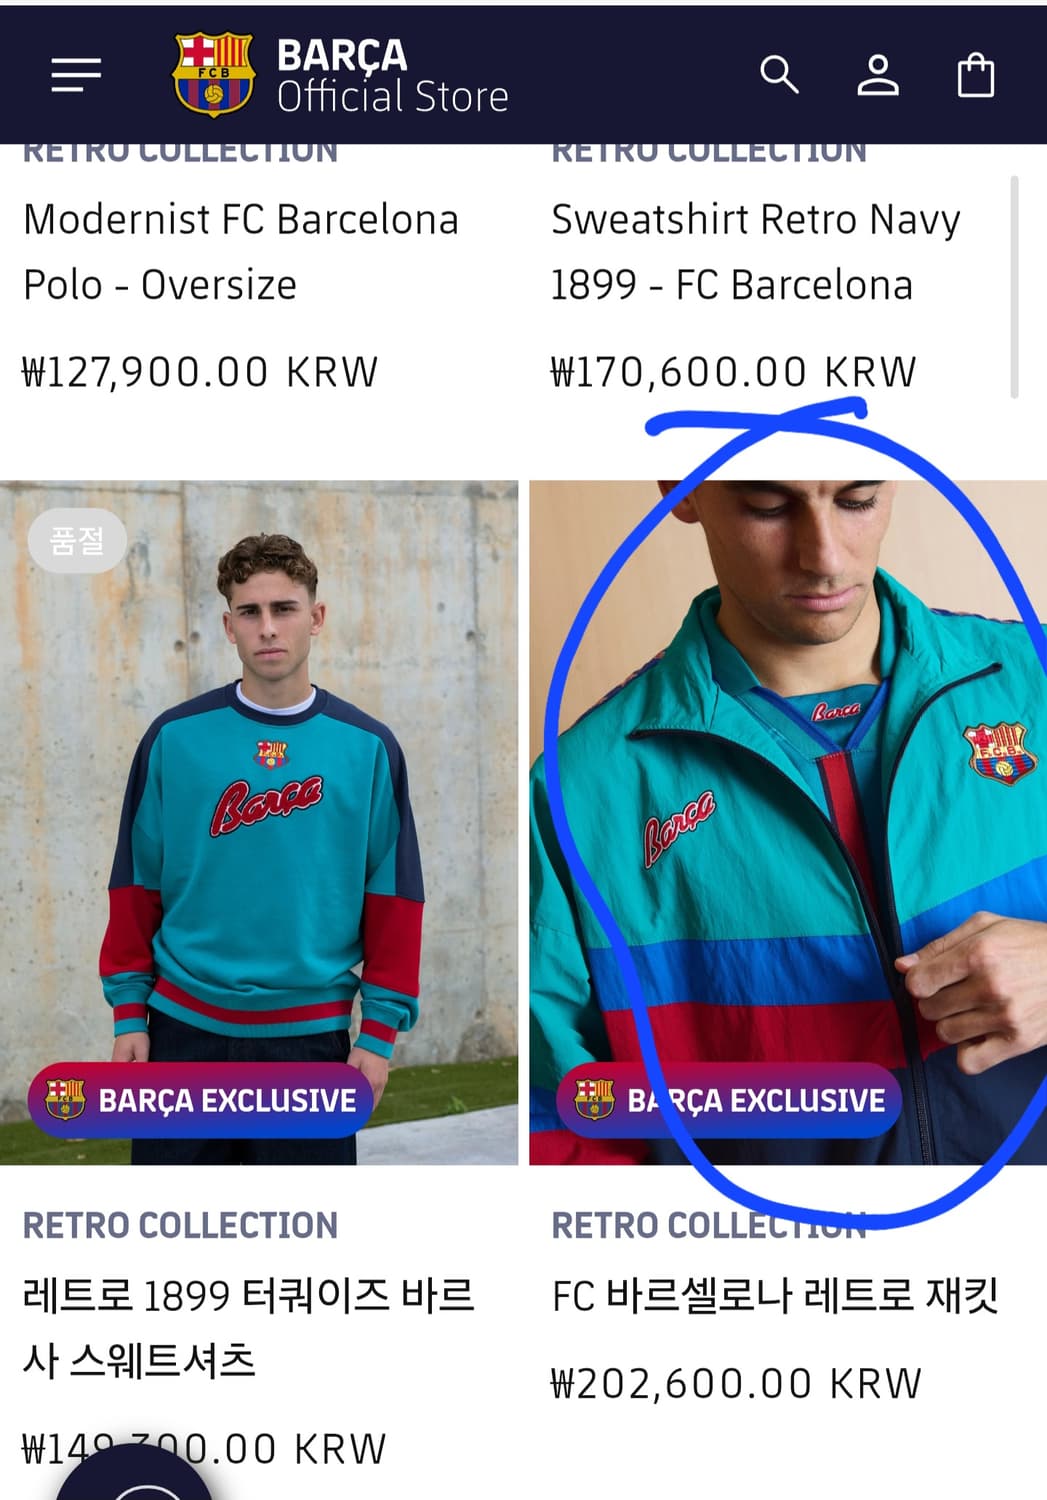Open the FC 바르셀로나 레트로 재킷 title
The height and width of the screenshot is (1500, 1047).
coord(774,1296)
